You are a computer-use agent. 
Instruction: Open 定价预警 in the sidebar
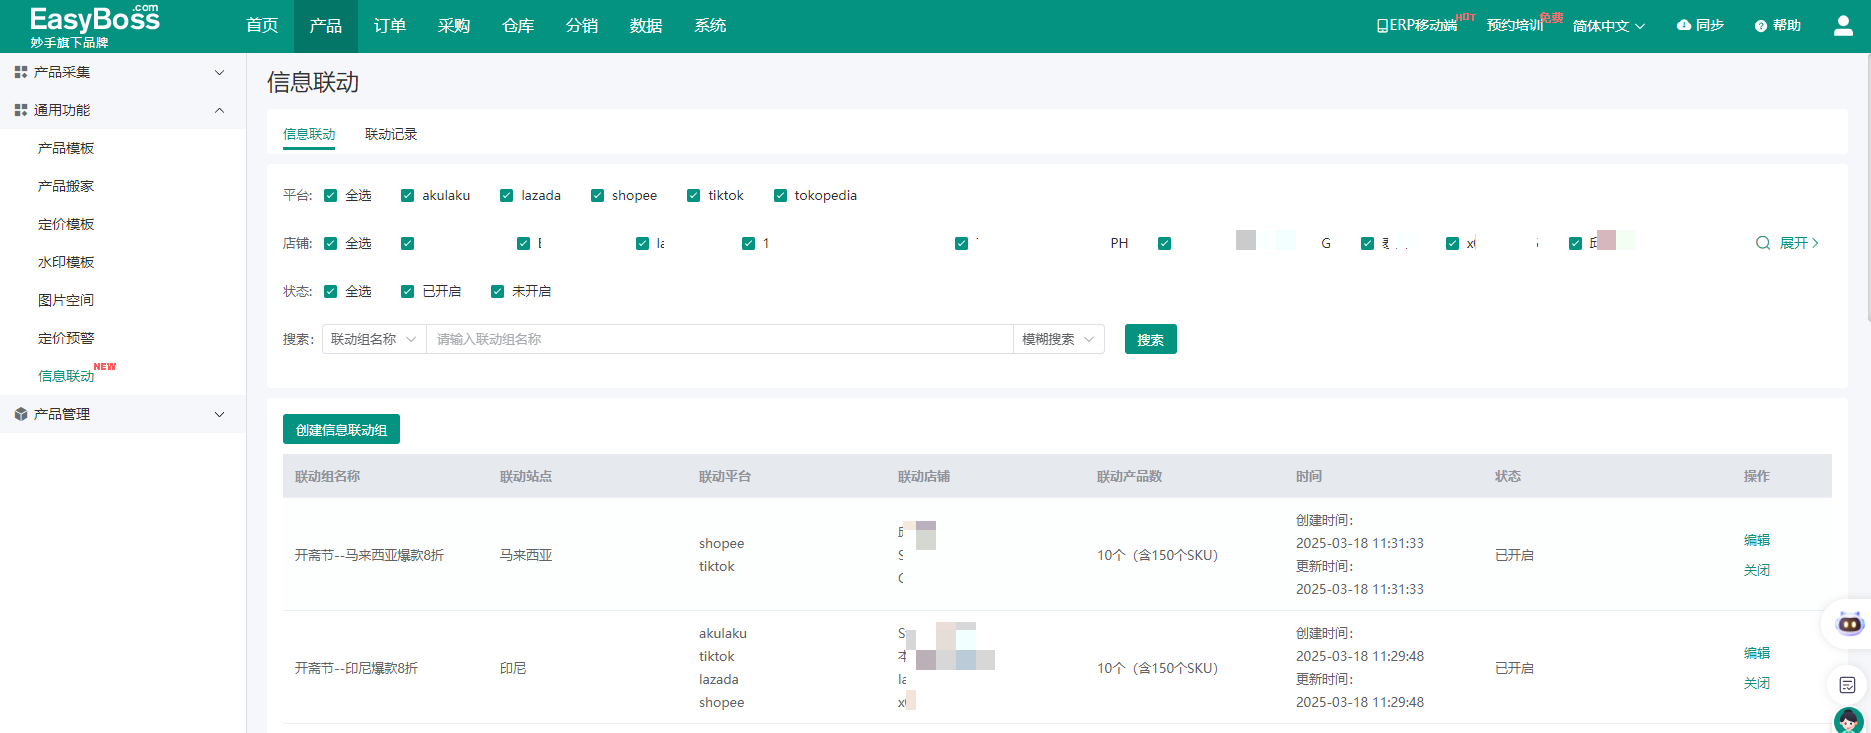66,338
